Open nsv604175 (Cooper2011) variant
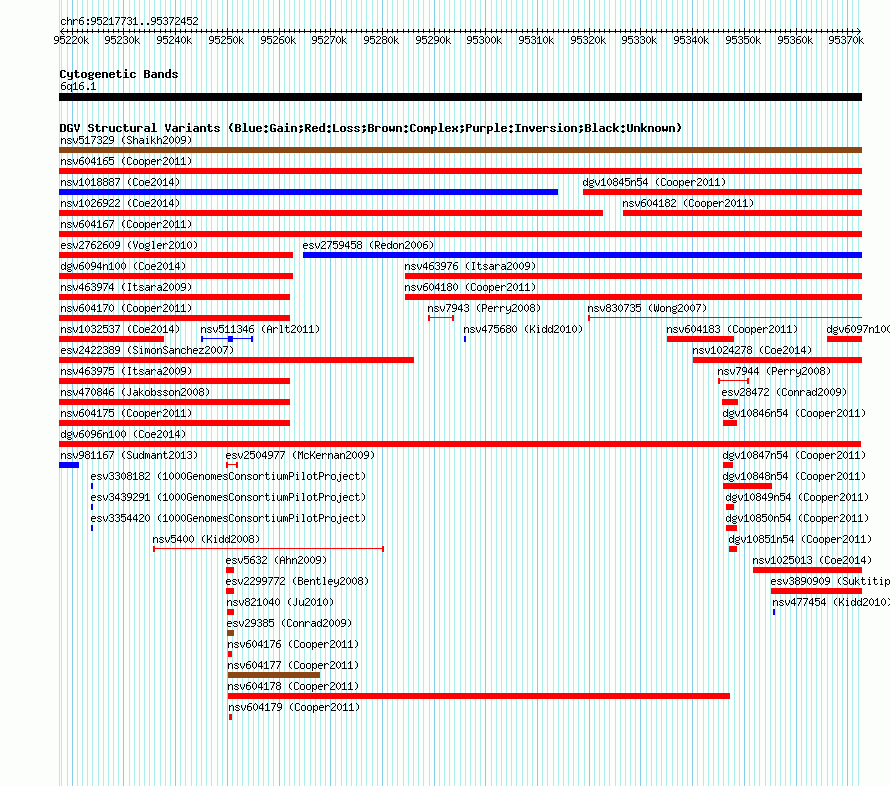The image size is (890, 786). point(126,413)
